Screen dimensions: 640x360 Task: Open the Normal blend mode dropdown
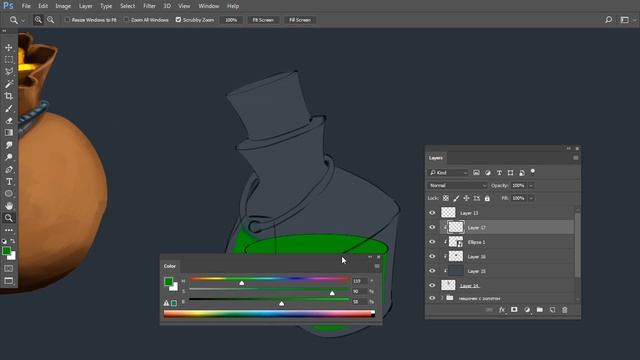pyautogui.click(x=457, y=185)
